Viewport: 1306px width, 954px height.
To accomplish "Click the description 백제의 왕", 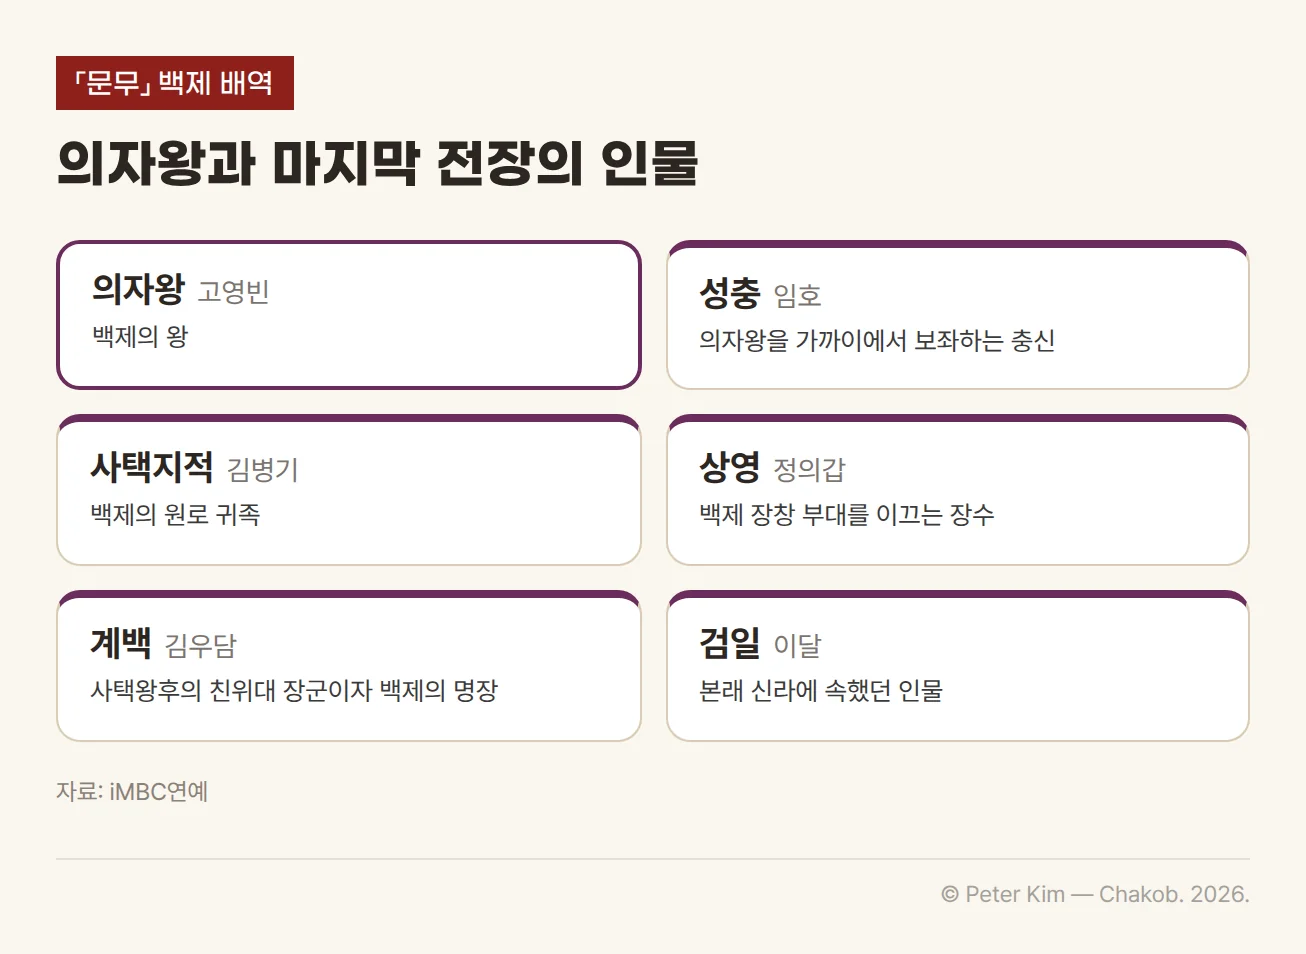I will pyautogui.click(x=140, y=337).
